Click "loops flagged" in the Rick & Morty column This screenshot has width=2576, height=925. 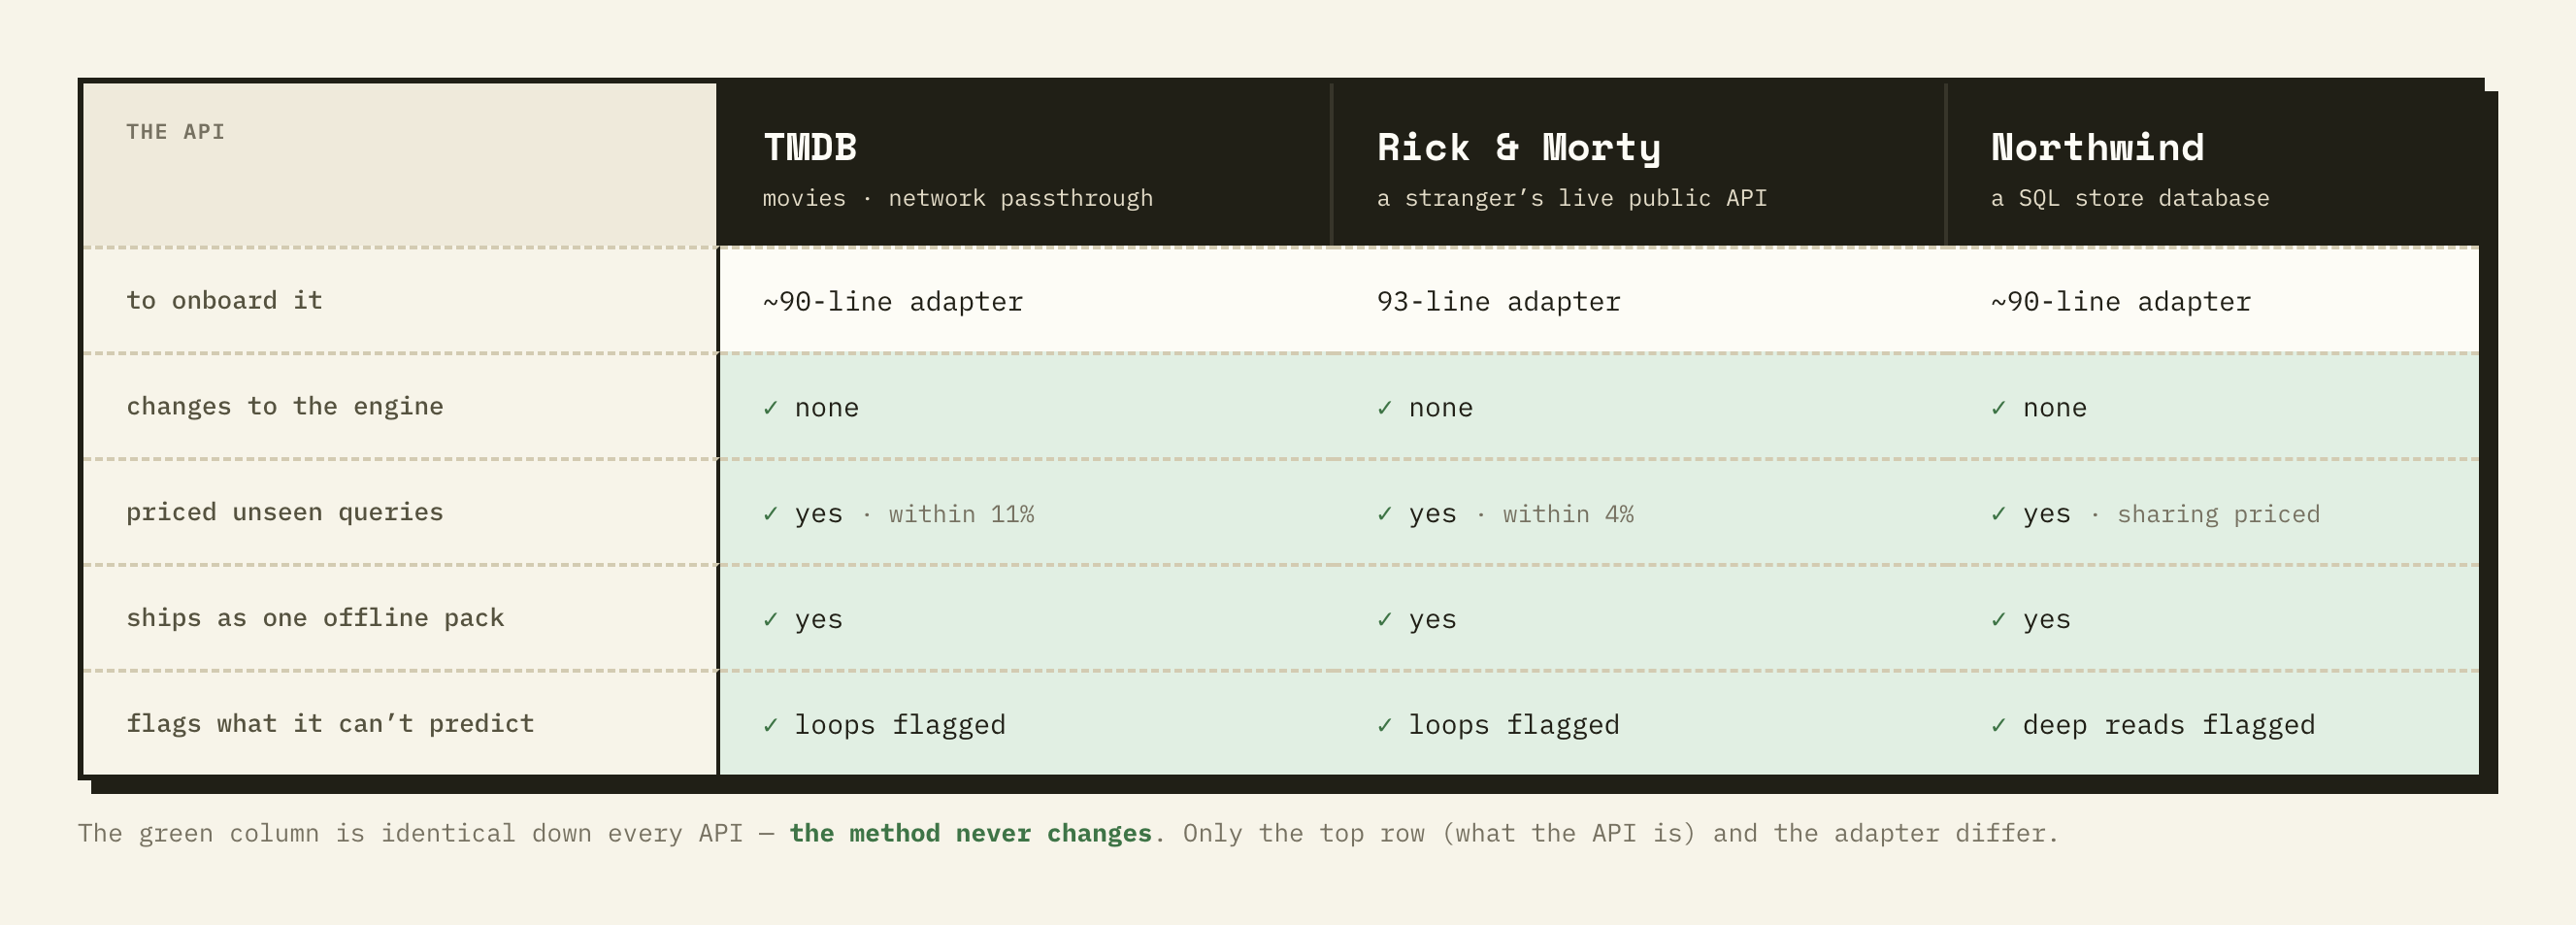tap(1514, 725)
